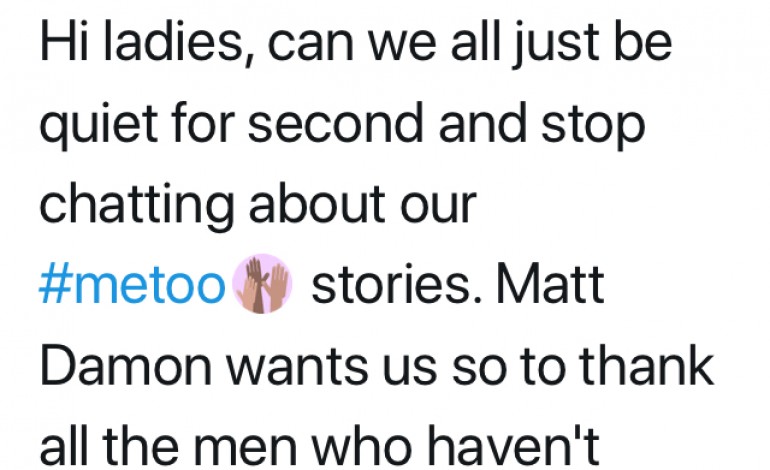Screen dimensions: 770x470
Task: Click the word "chatting" in the tweet
Action: 137,205
